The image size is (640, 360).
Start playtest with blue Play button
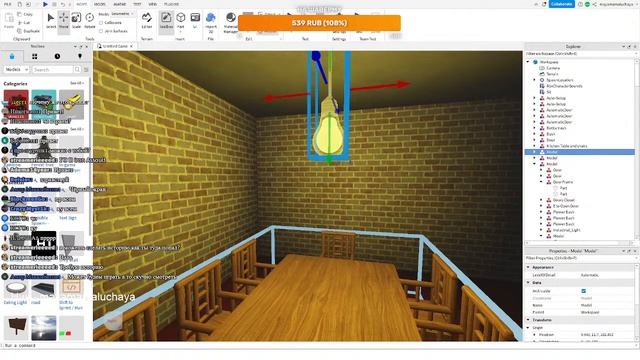[x=45, y=4]
